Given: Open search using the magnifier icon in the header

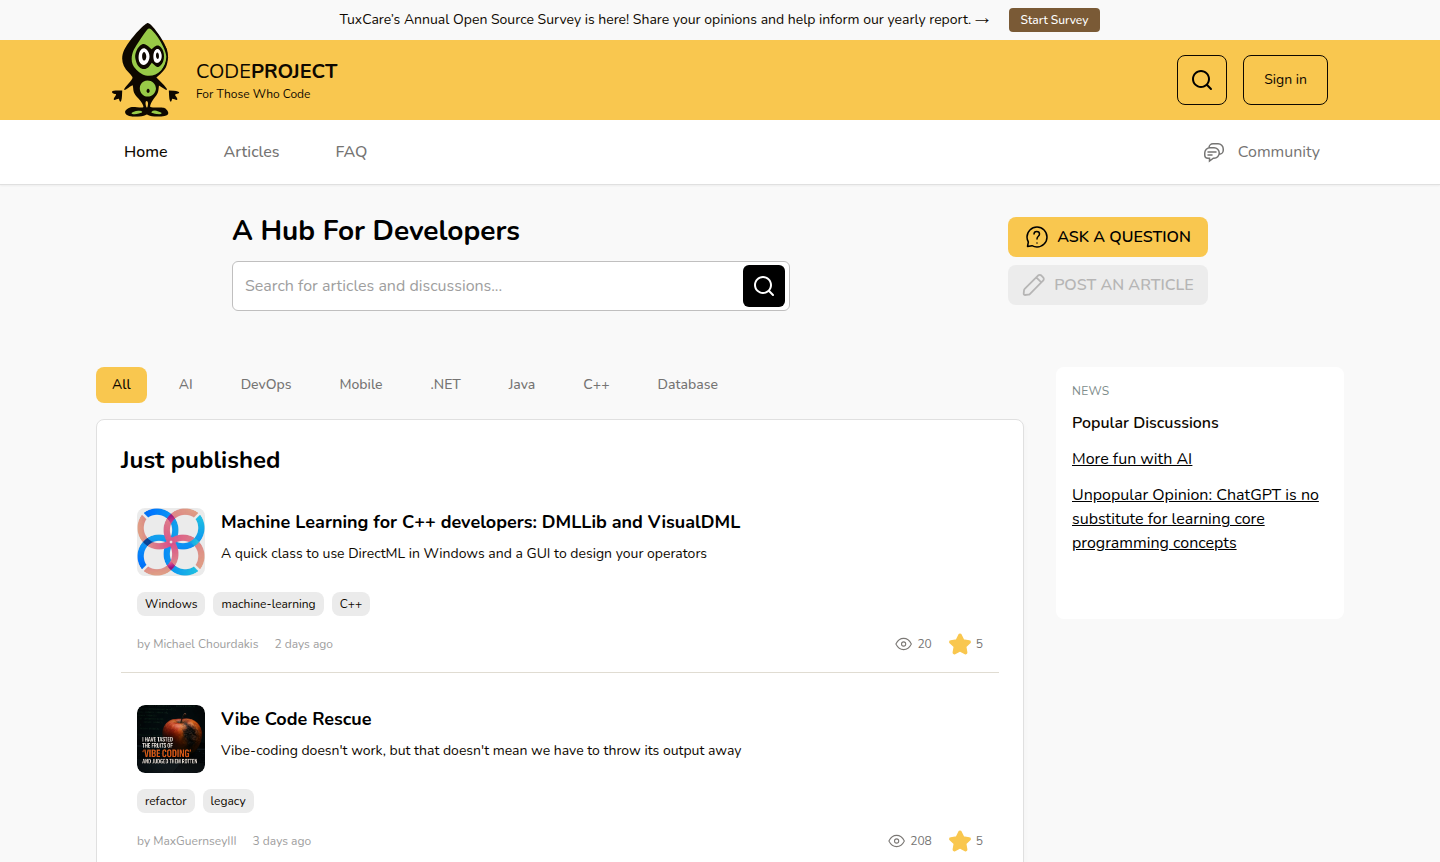Looking at the screenshot, I should pos(1201,80).
